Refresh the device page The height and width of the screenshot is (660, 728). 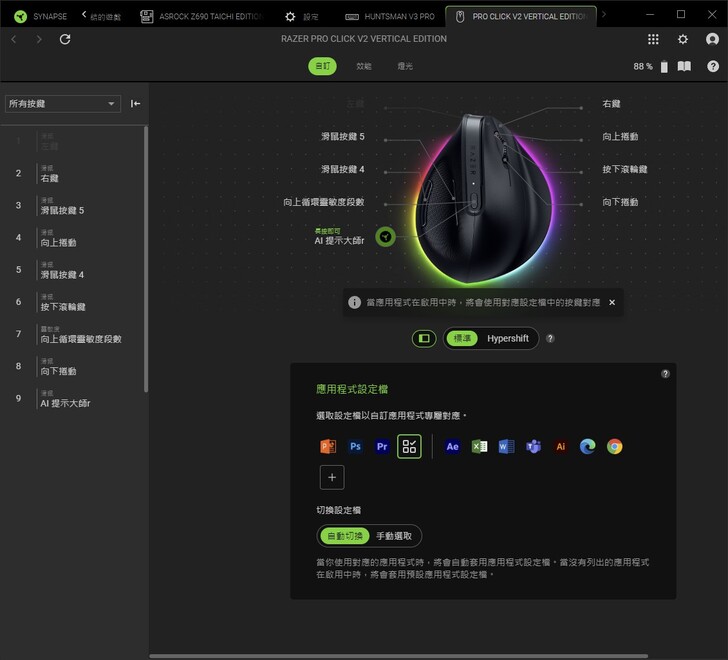[x=65, y=39]
